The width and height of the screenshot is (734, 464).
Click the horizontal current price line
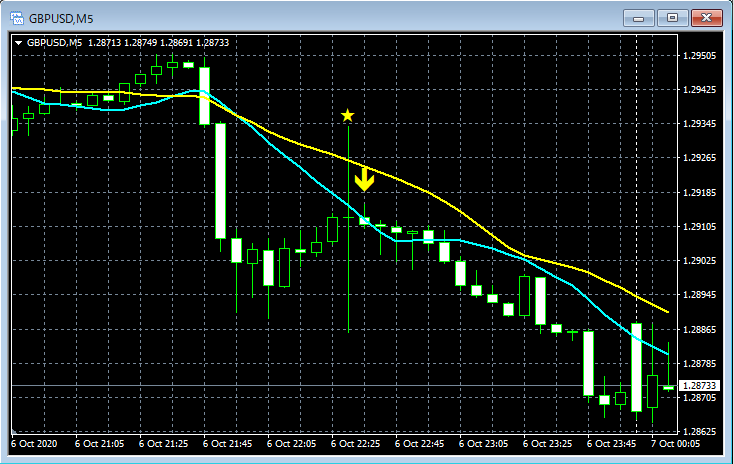344,385
